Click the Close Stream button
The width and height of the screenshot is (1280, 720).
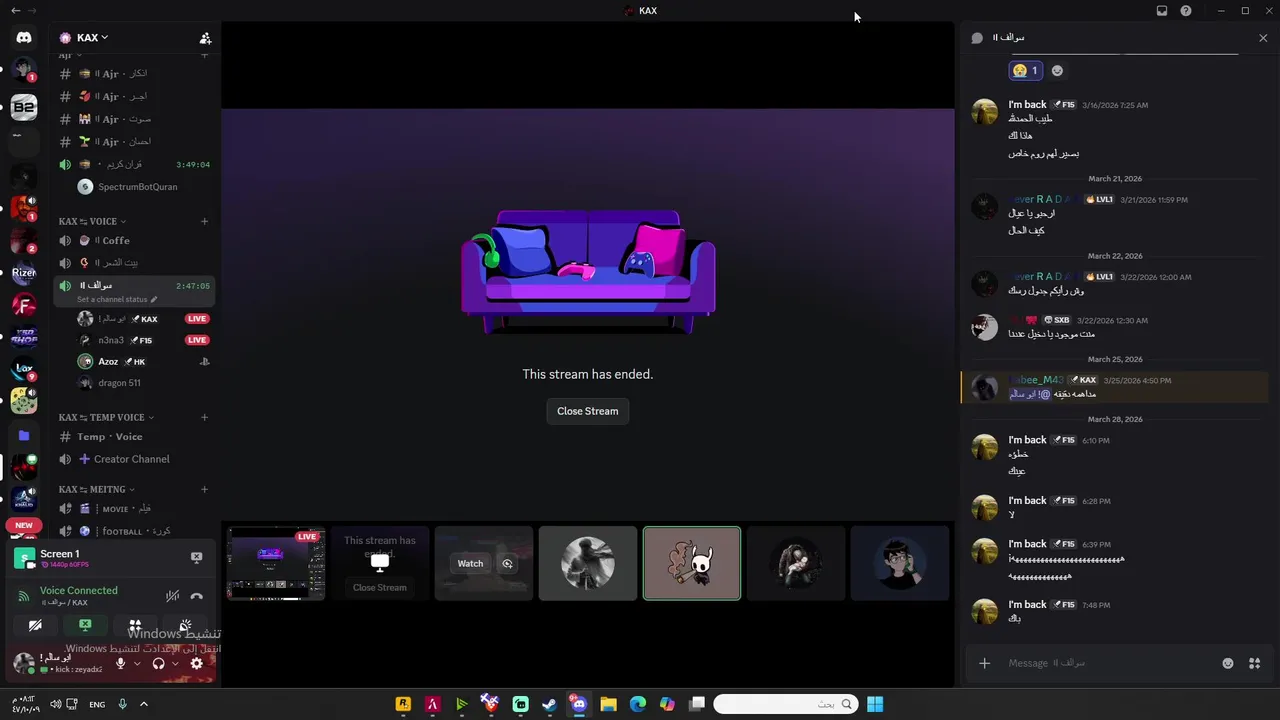pyautogui.click(x=587, y=411)
